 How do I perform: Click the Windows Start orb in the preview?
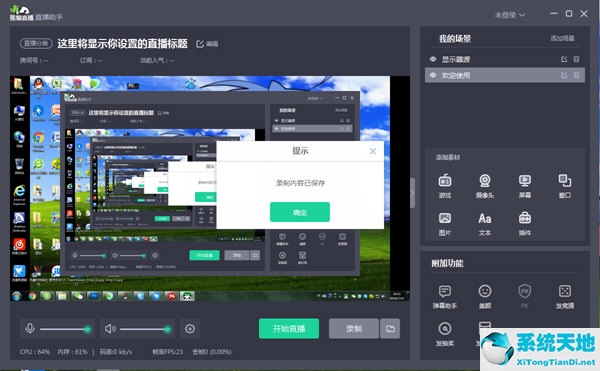pyautogui.click(x=16, y=296)
